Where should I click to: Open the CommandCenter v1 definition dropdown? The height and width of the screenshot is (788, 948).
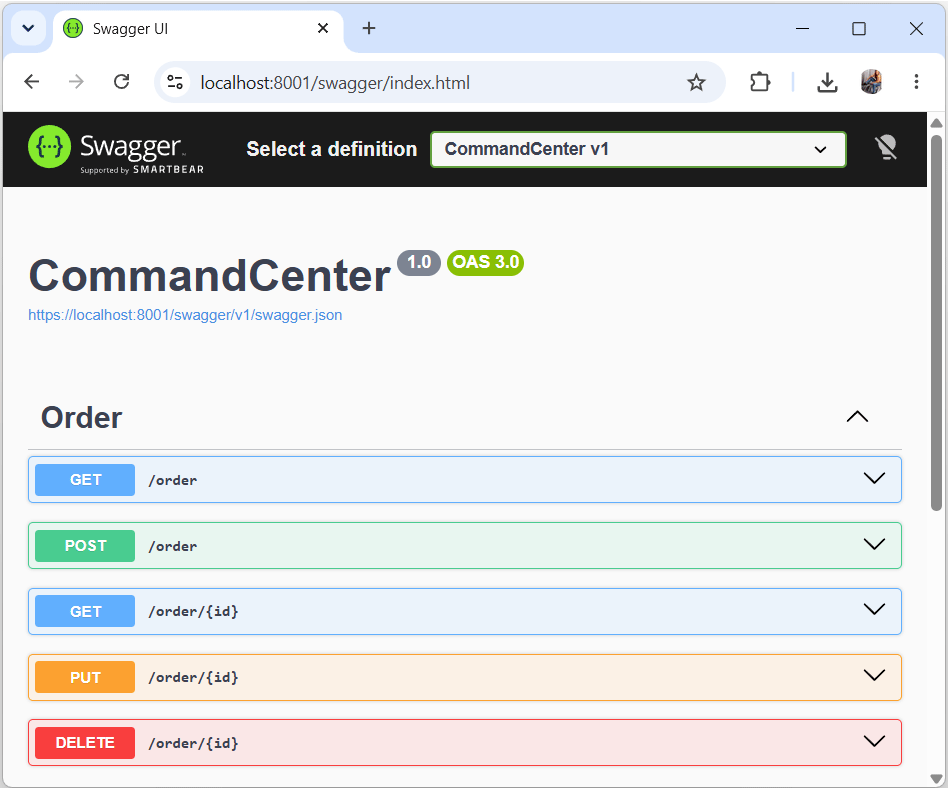click(638, 149)
